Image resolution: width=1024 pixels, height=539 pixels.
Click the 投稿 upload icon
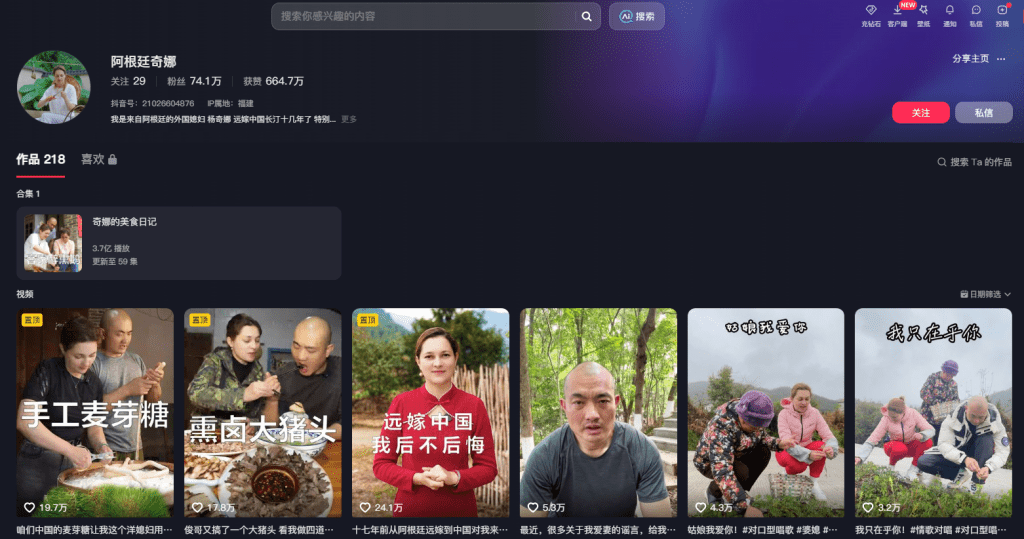[1002, 11]
